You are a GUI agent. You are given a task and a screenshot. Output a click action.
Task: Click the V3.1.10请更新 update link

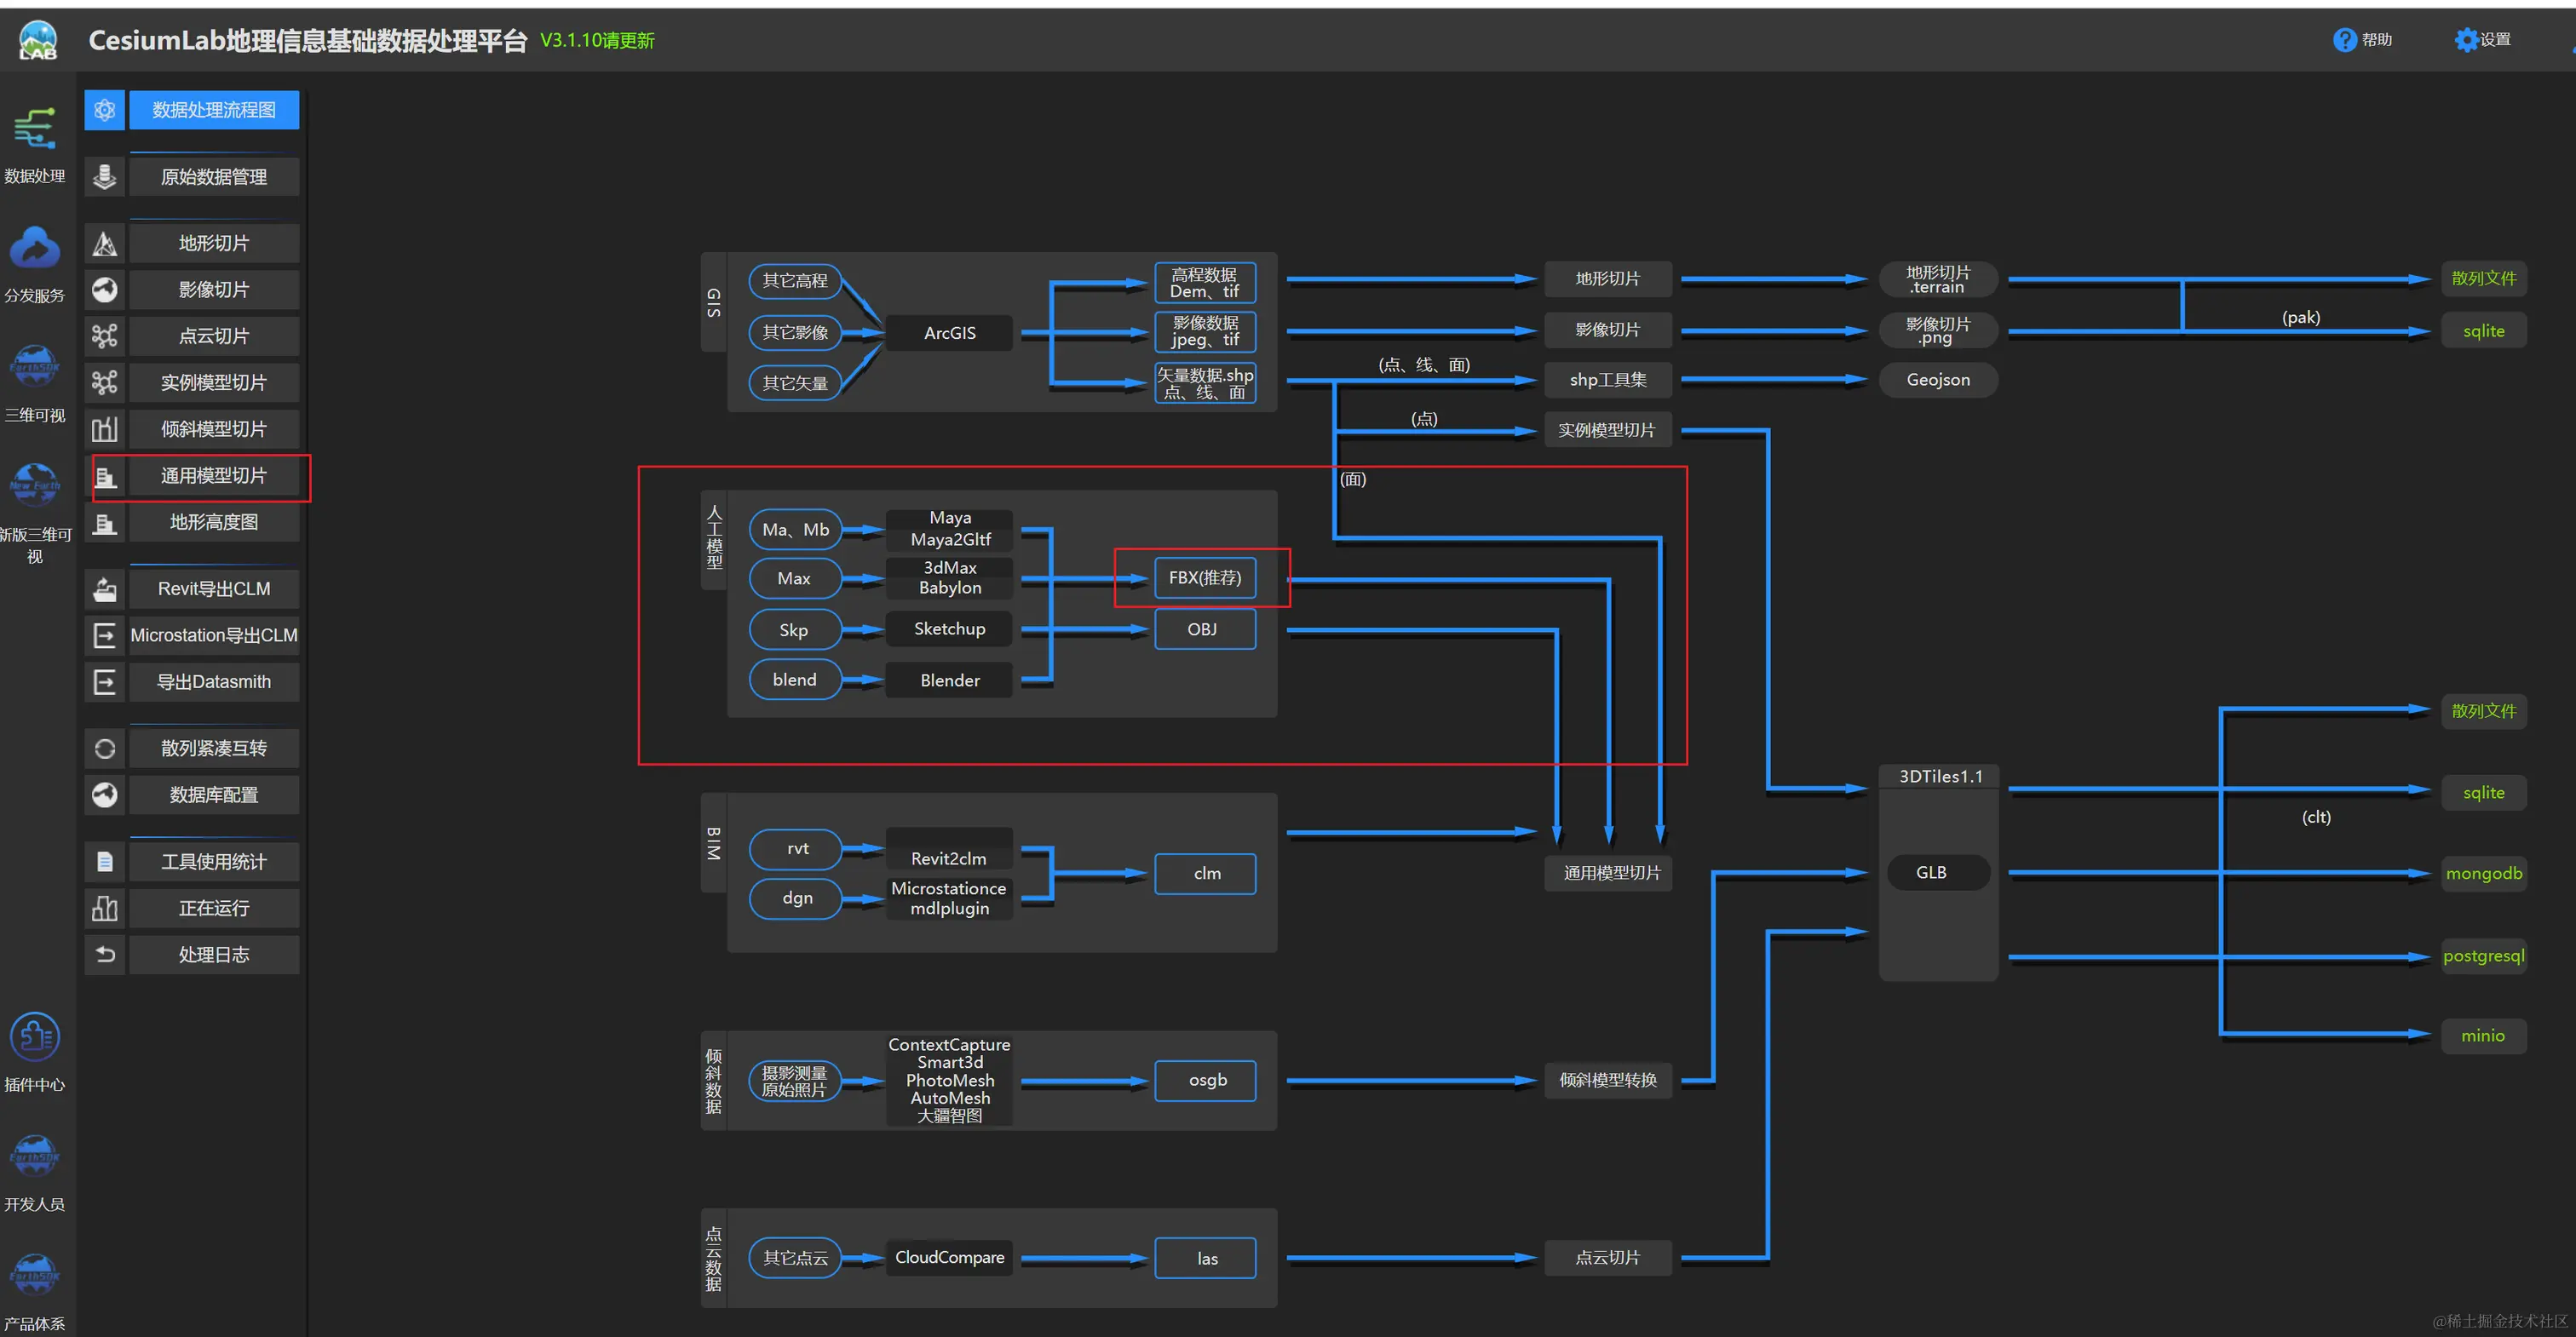pos(597,40)
